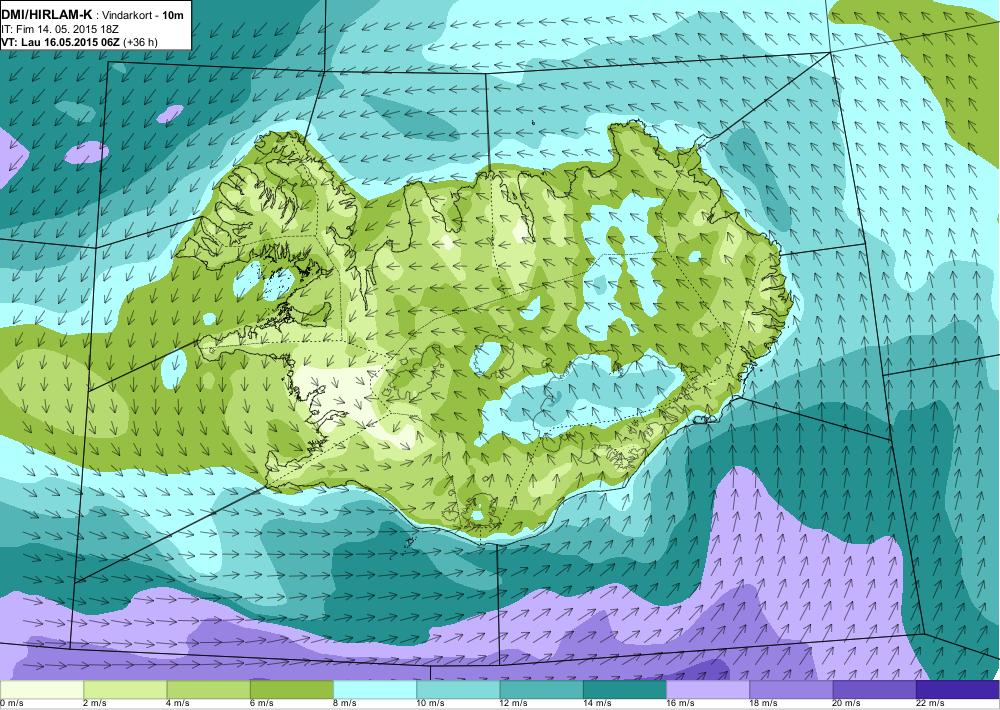This screenshot has height=710, width=1000.
Task: Click the "4 m/s" legend label
Action: (178, 703)
